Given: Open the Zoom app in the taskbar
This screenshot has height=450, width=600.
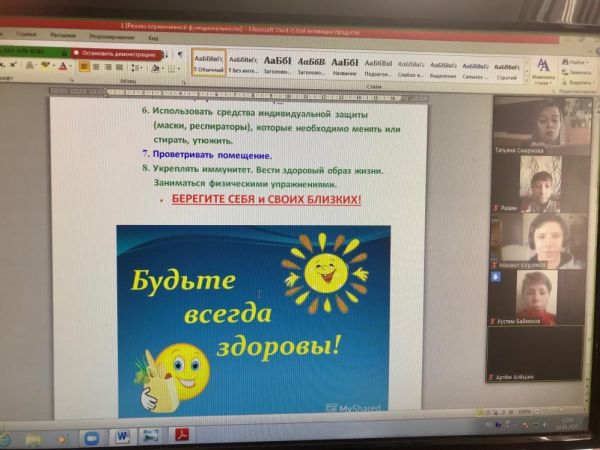Looking at the screenshot, I should pos(92,437).
